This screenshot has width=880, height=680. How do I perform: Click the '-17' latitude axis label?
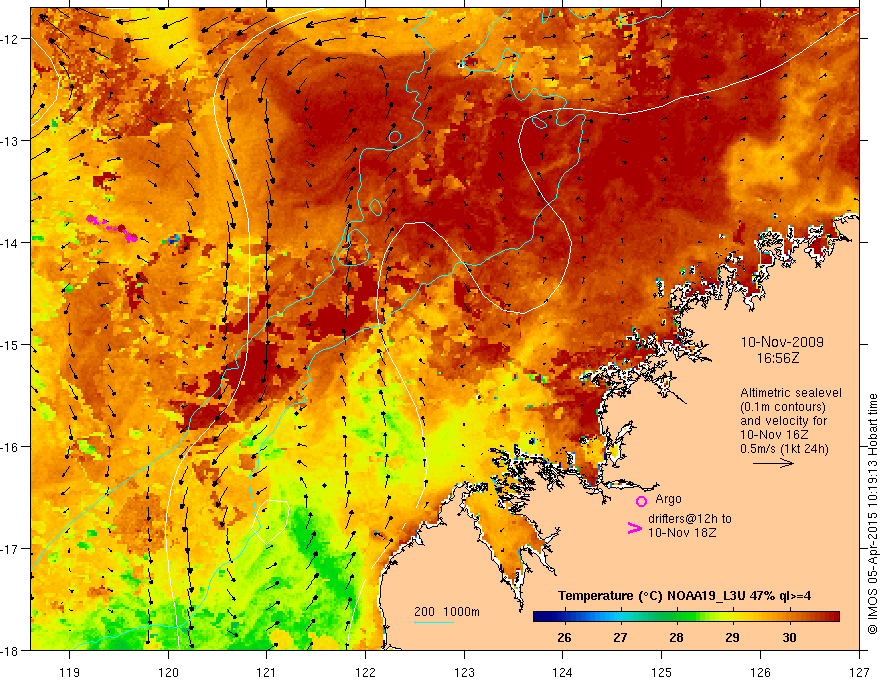tap(11, 549)
